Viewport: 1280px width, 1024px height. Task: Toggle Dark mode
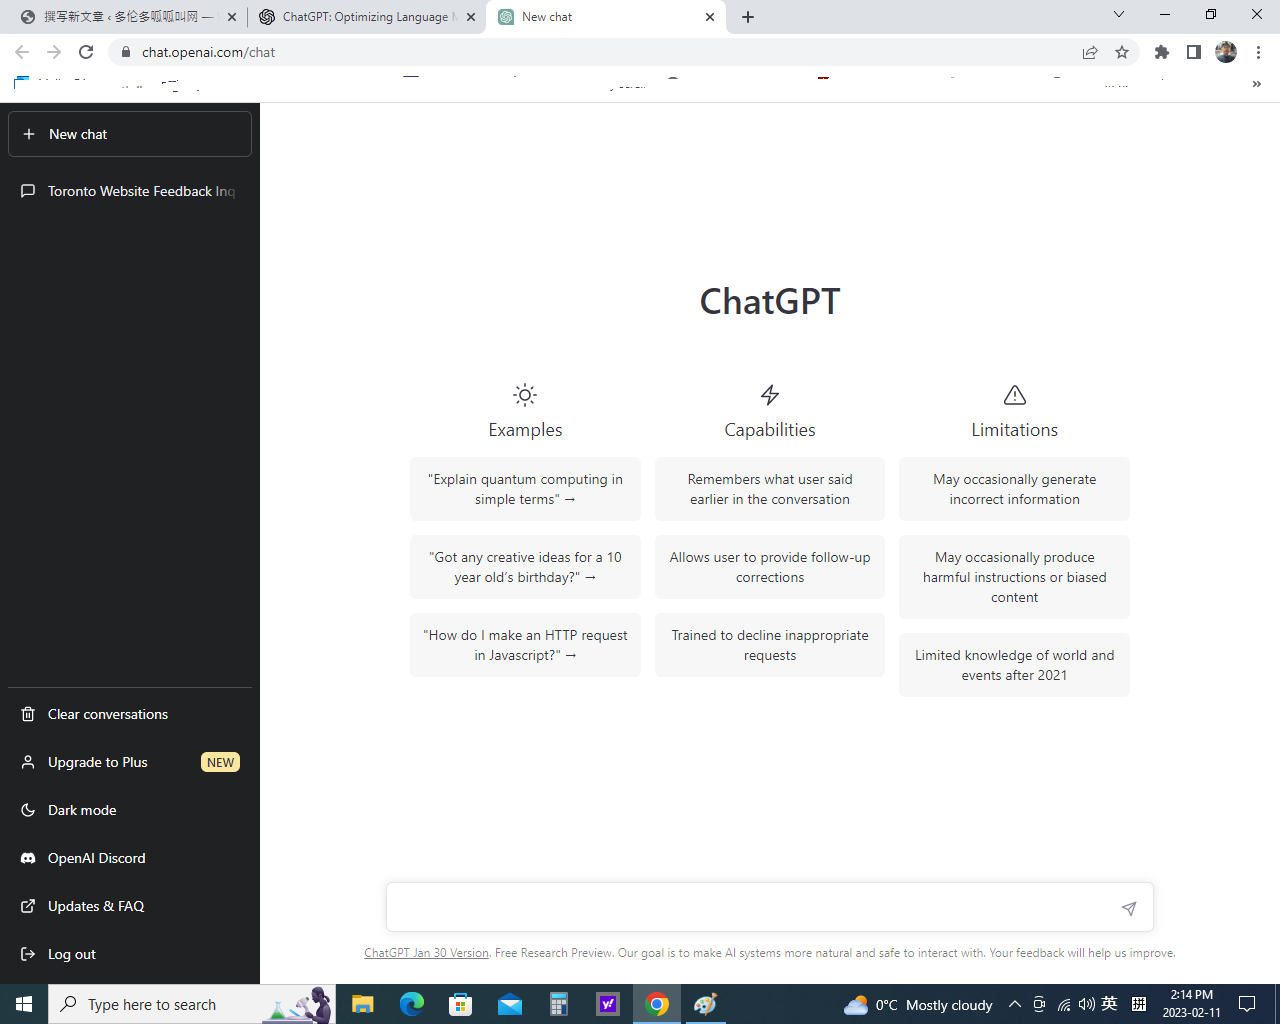[x=130, y=810]
